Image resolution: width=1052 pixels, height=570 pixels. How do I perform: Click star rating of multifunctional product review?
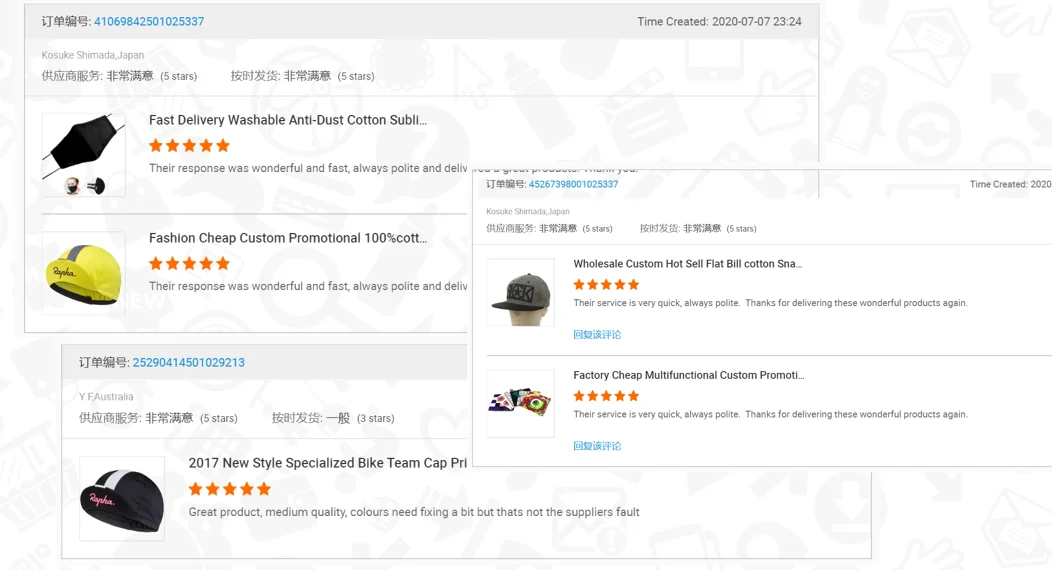(x=606, y=396)
